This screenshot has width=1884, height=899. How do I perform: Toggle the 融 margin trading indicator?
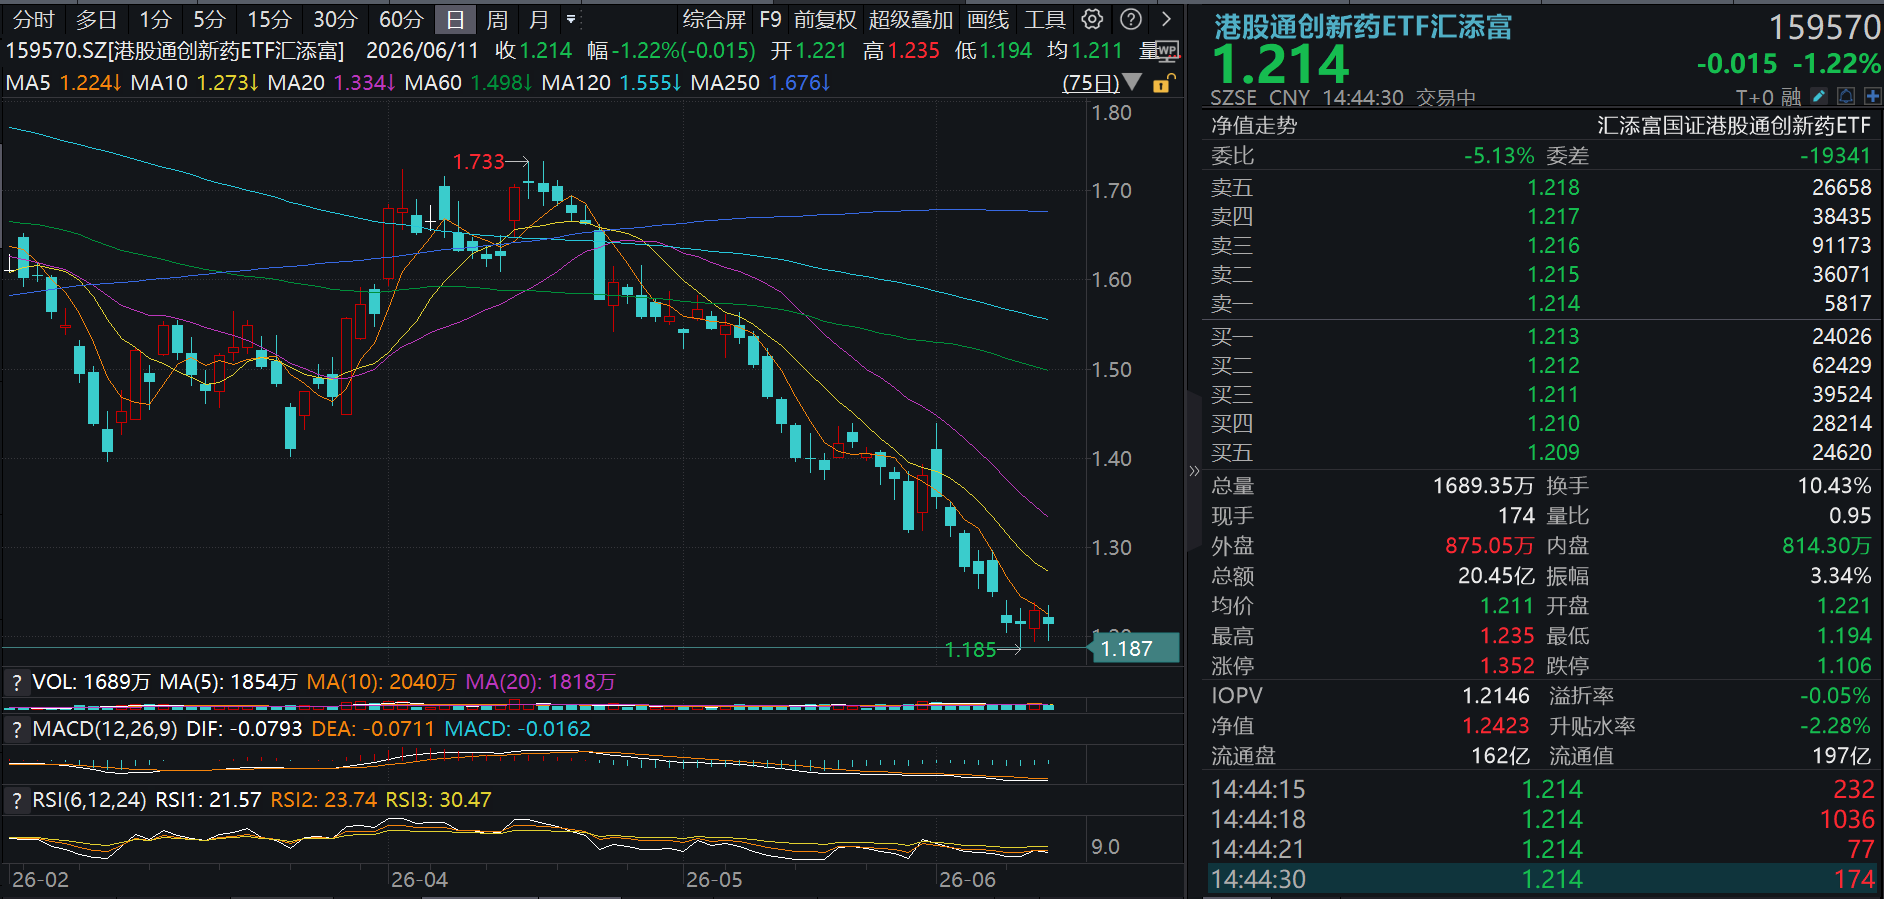pos(1791,97)
